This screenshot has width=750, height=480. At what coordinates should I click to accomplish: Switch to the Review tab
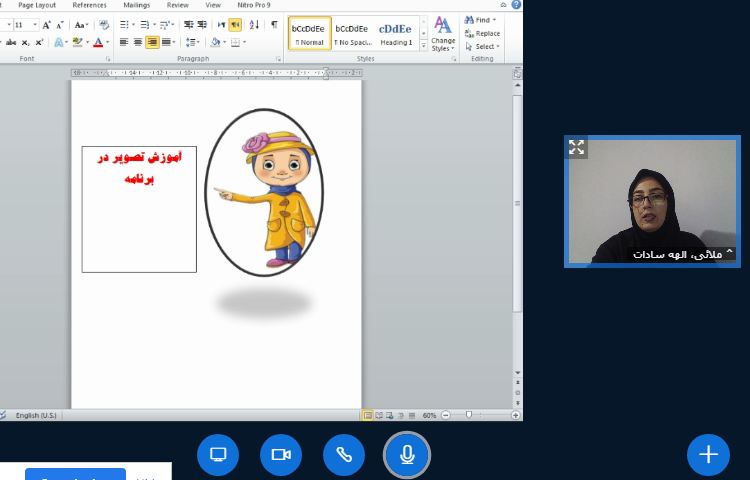tap(177, 5)
